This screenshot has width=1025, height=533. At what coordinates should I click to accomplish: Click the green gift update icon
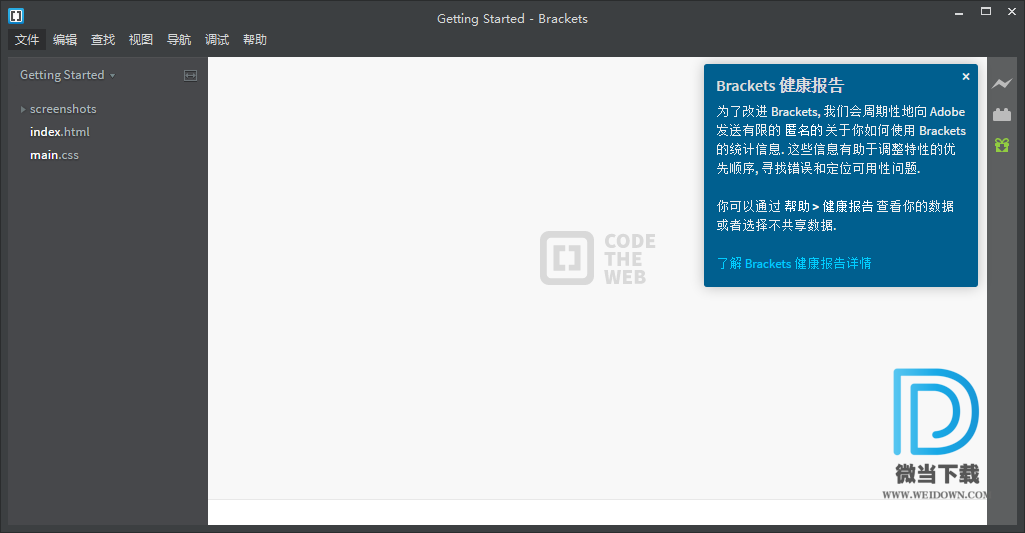[x=1001, y=145]
